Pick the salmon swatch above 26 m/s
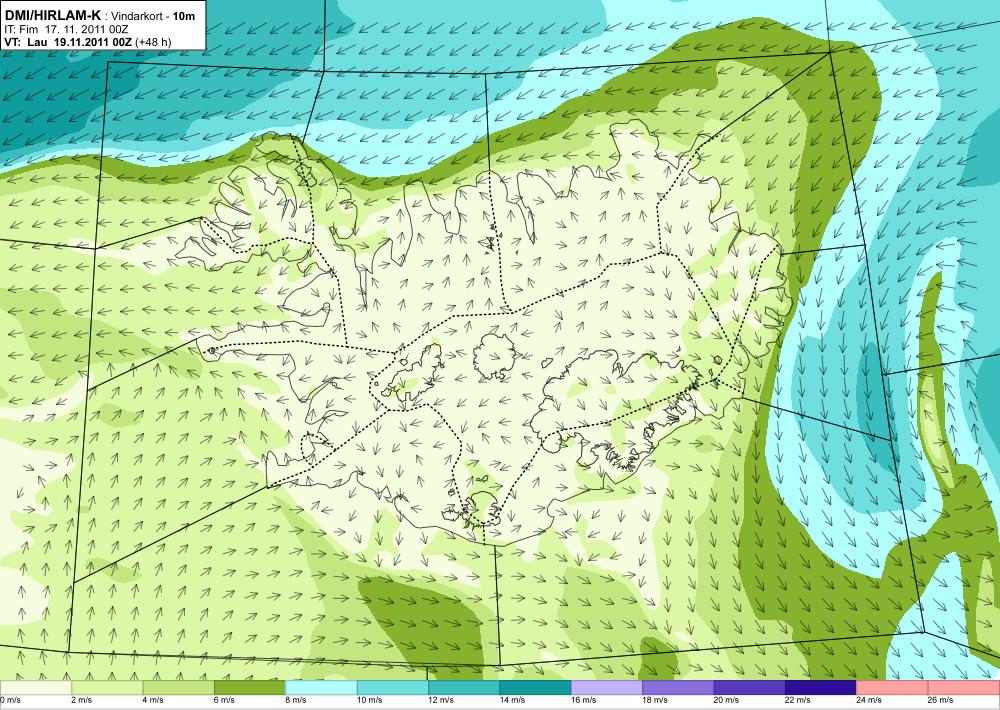1000x710 pixels. tap(964, 688)
